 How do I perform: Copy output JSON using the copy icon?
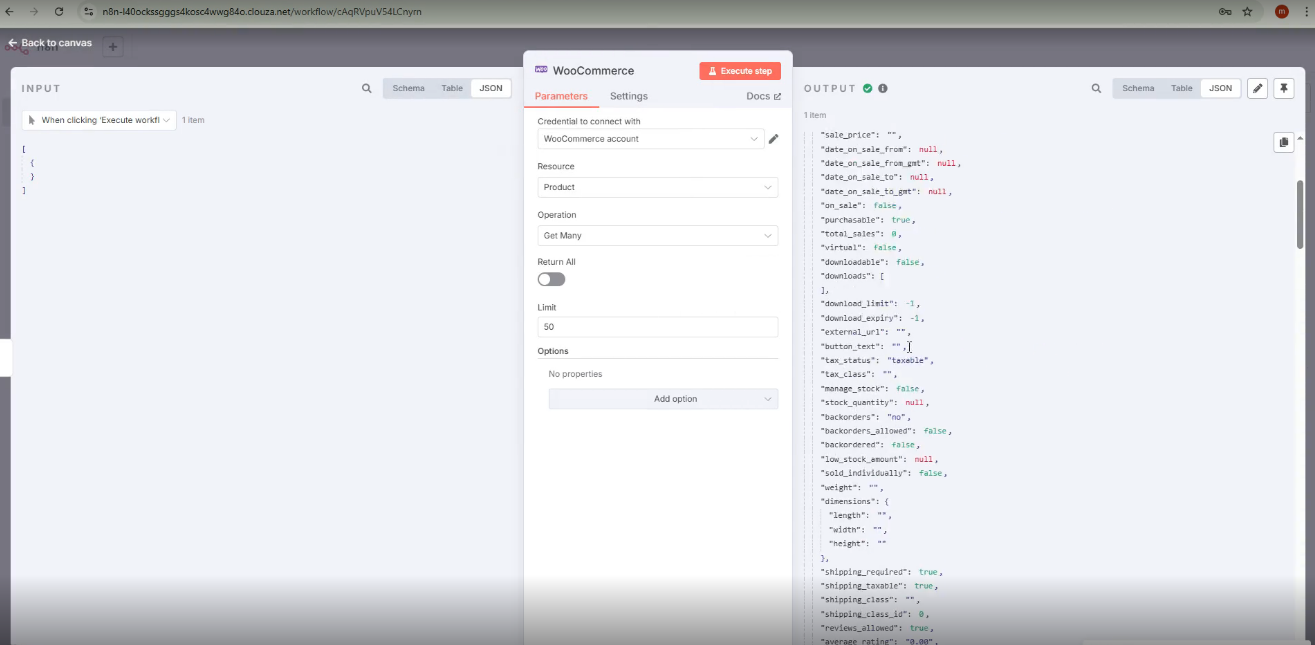click(x=1284, y=142)
